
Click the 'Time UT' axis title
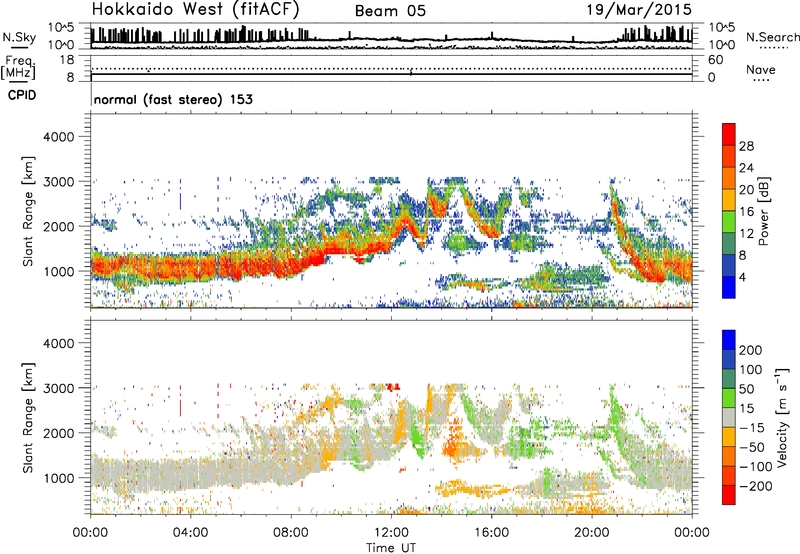(x=391, y=548)
